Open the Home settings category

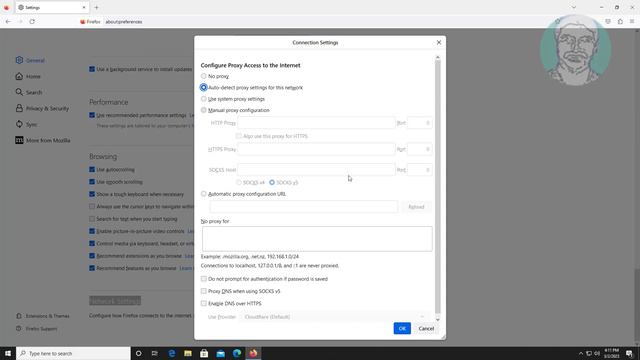click(28, 76)
